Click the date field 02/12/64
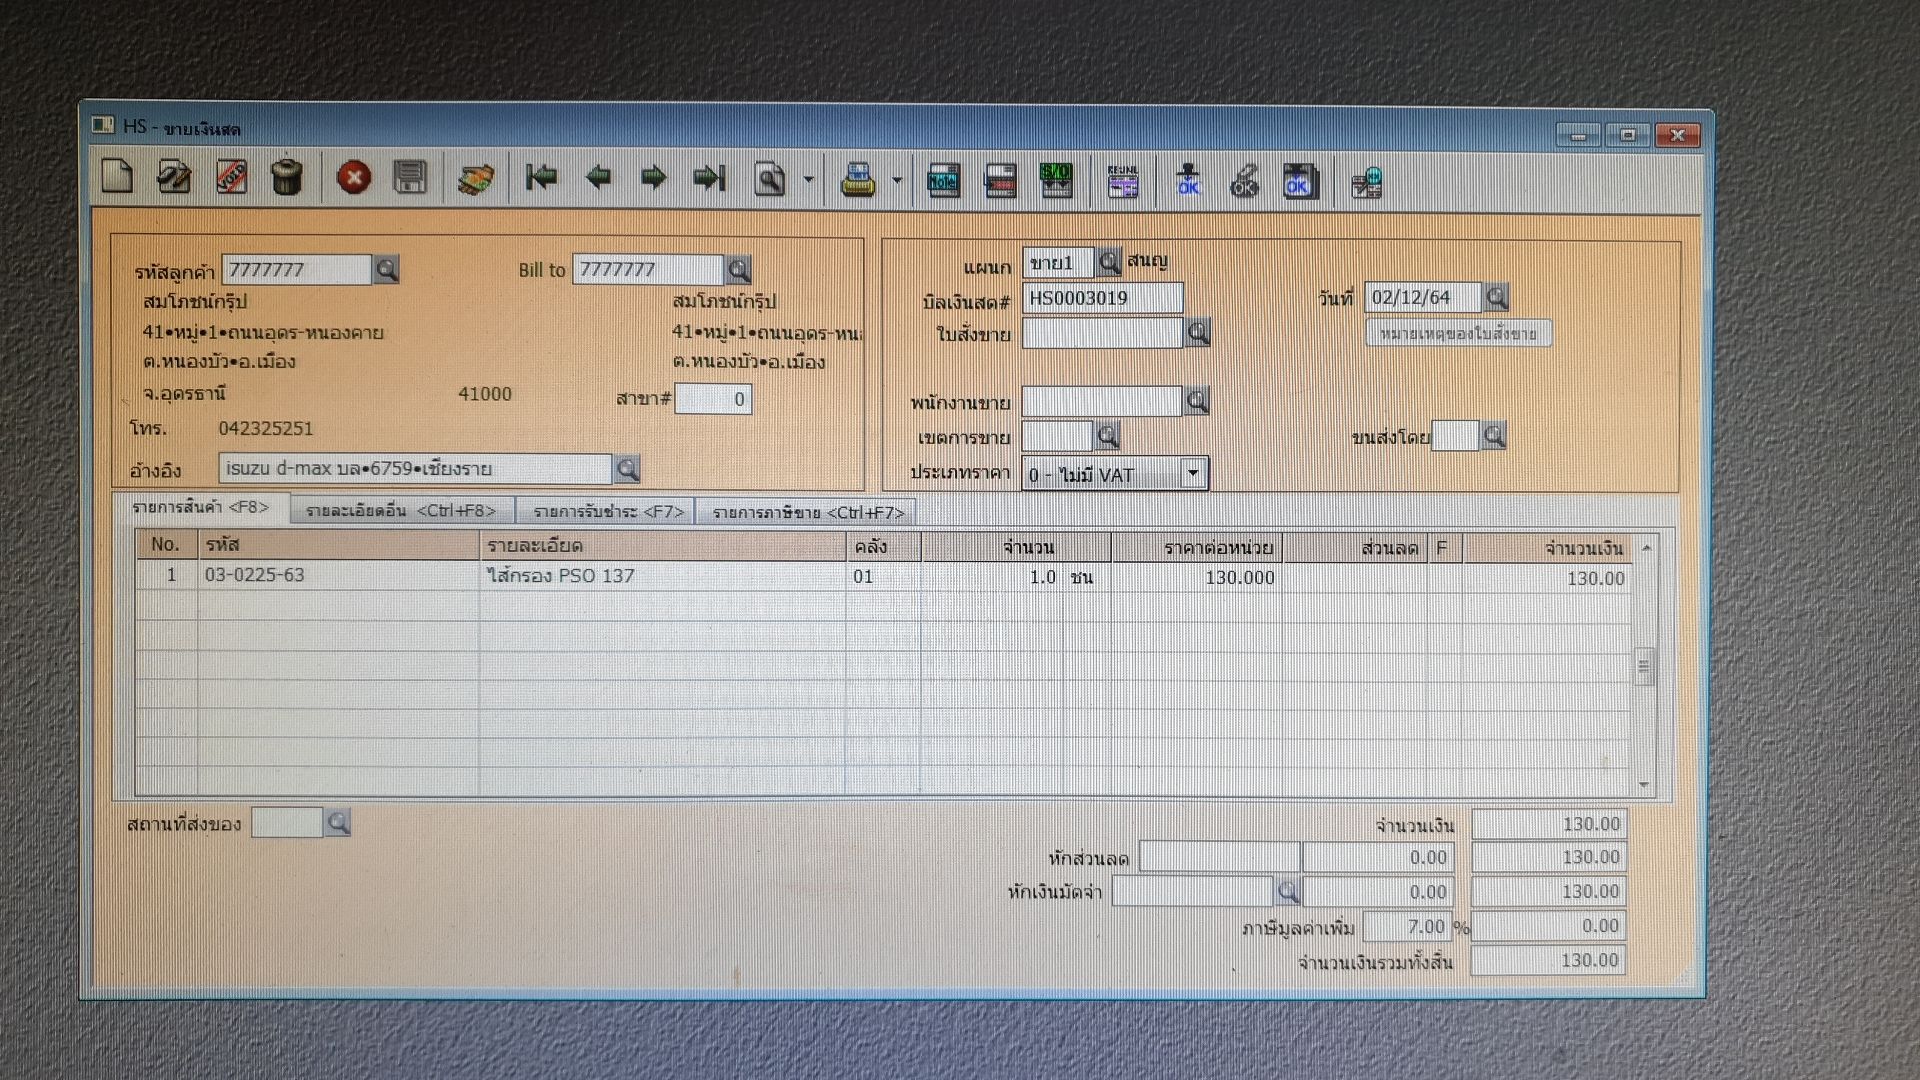Viewport: 1920px width, 1080px height. 1422,297
